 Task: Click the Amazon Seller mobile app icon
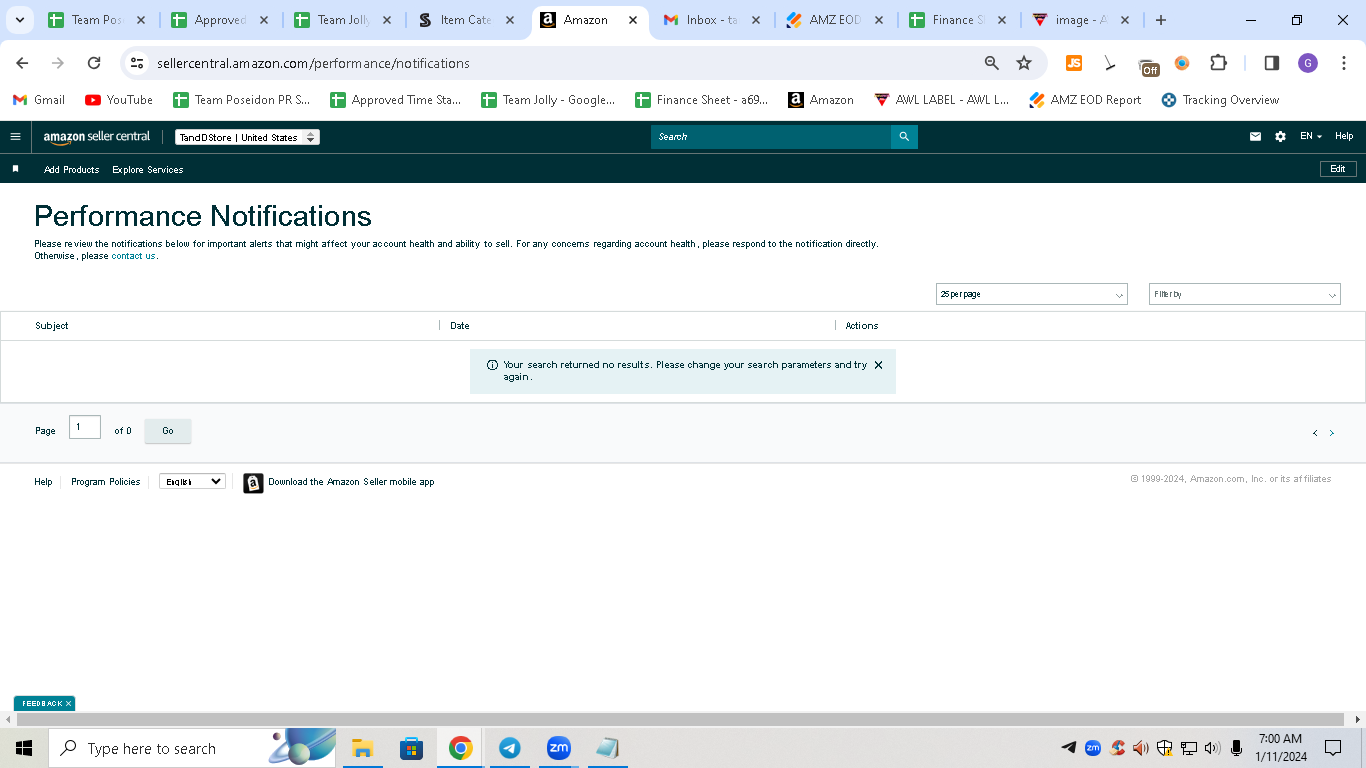point(253,483)
